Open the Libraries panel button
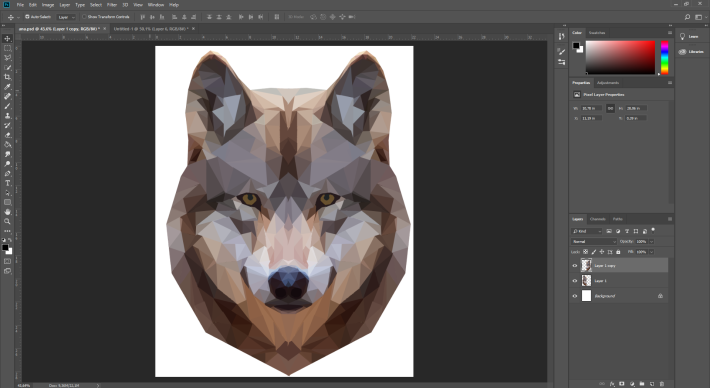This screenshot has height=388, width=710. (x=691, y=52)
